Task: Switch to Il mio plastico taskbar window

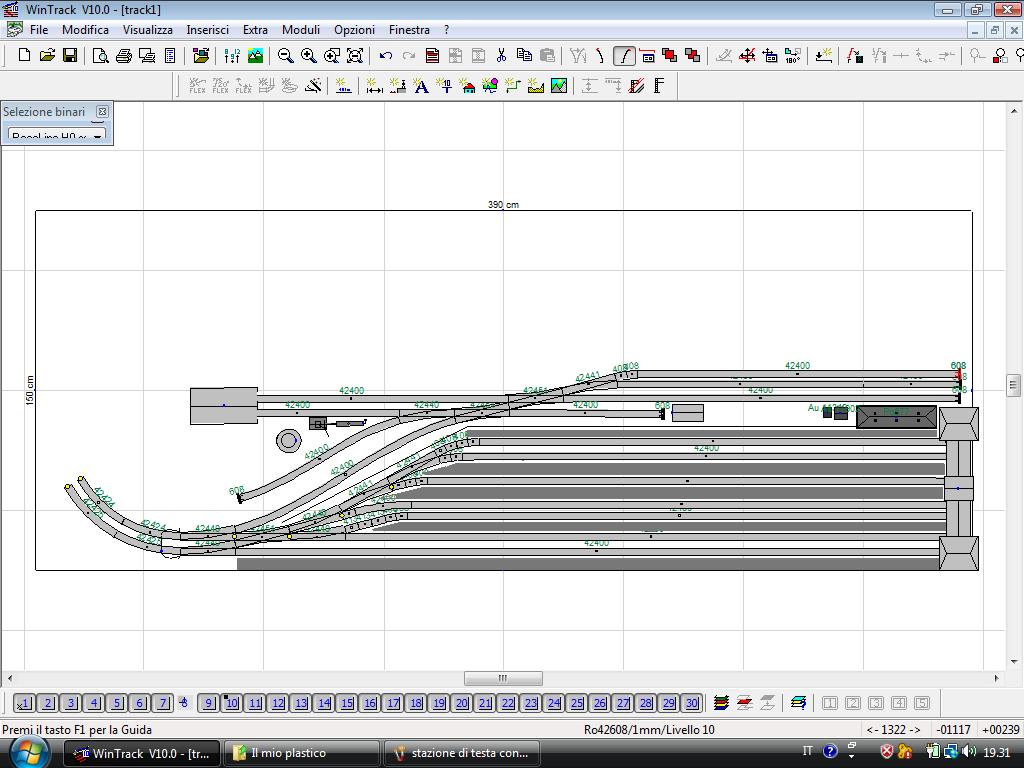Action: [301, 753]
